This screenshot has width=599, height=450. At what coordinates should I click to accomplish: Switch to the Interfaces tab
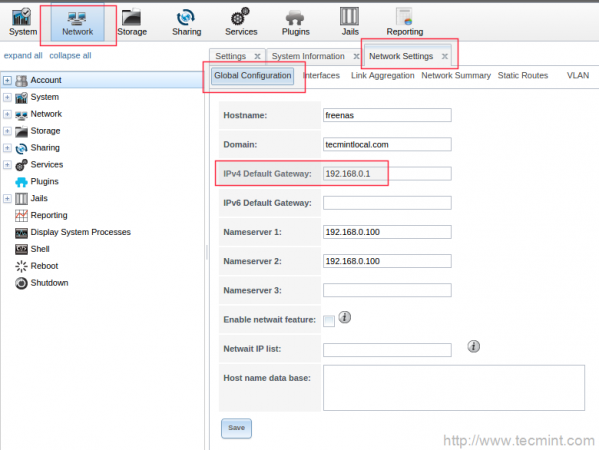click(x=321, y=76)
